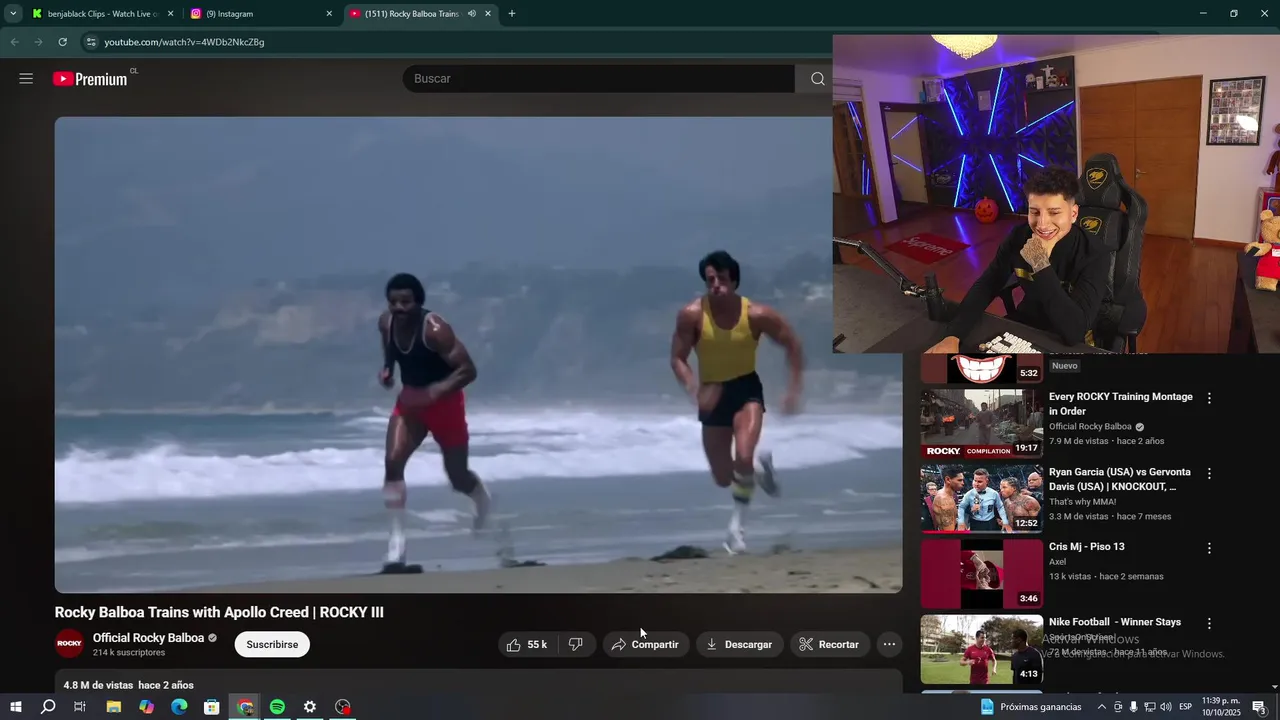1280x720 pixels.
Task: Close the Instagram tab
Action: (x=329, y=14)
